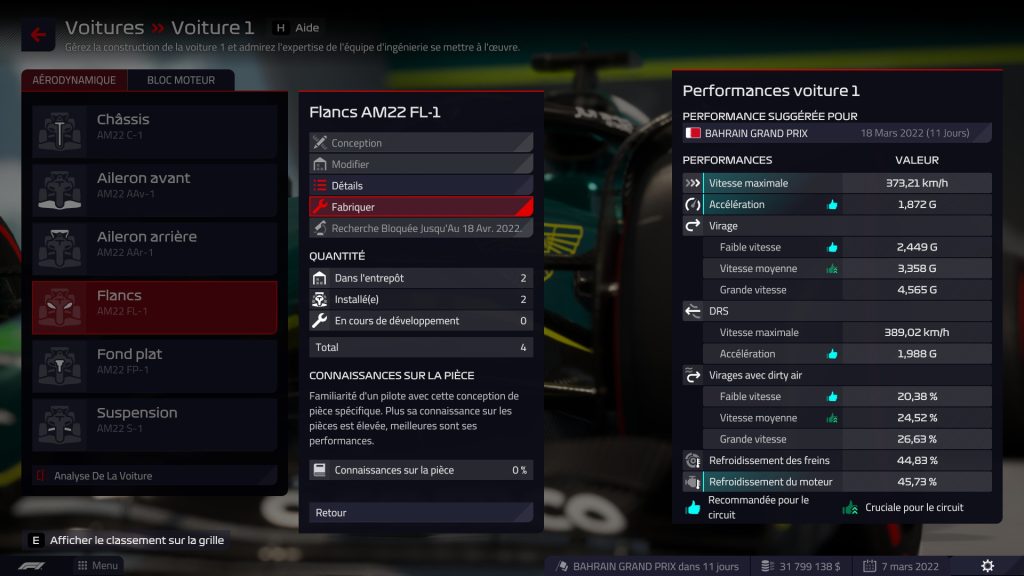The height and width of the screenshot is (576, 1024).
Task: Select the Châssis part icon
Action: (59, 130)
